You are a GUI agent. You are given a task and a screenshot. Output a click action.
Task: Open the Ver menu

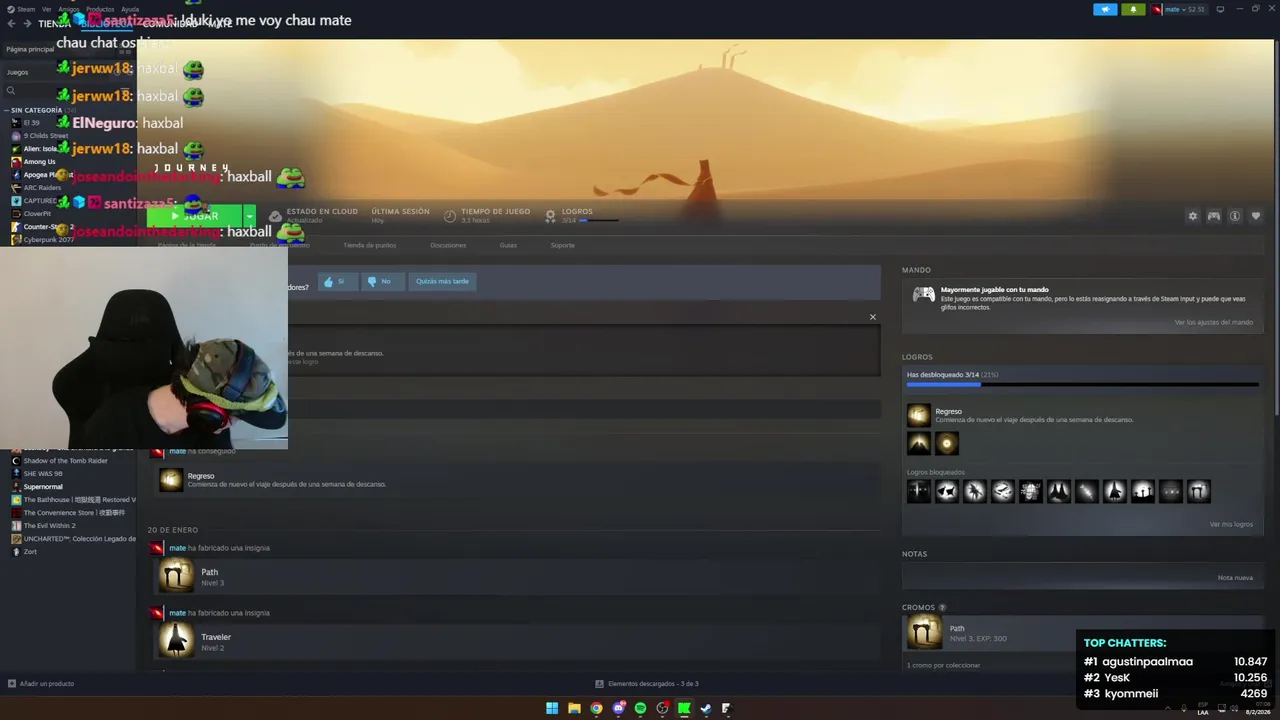(47, 9)
